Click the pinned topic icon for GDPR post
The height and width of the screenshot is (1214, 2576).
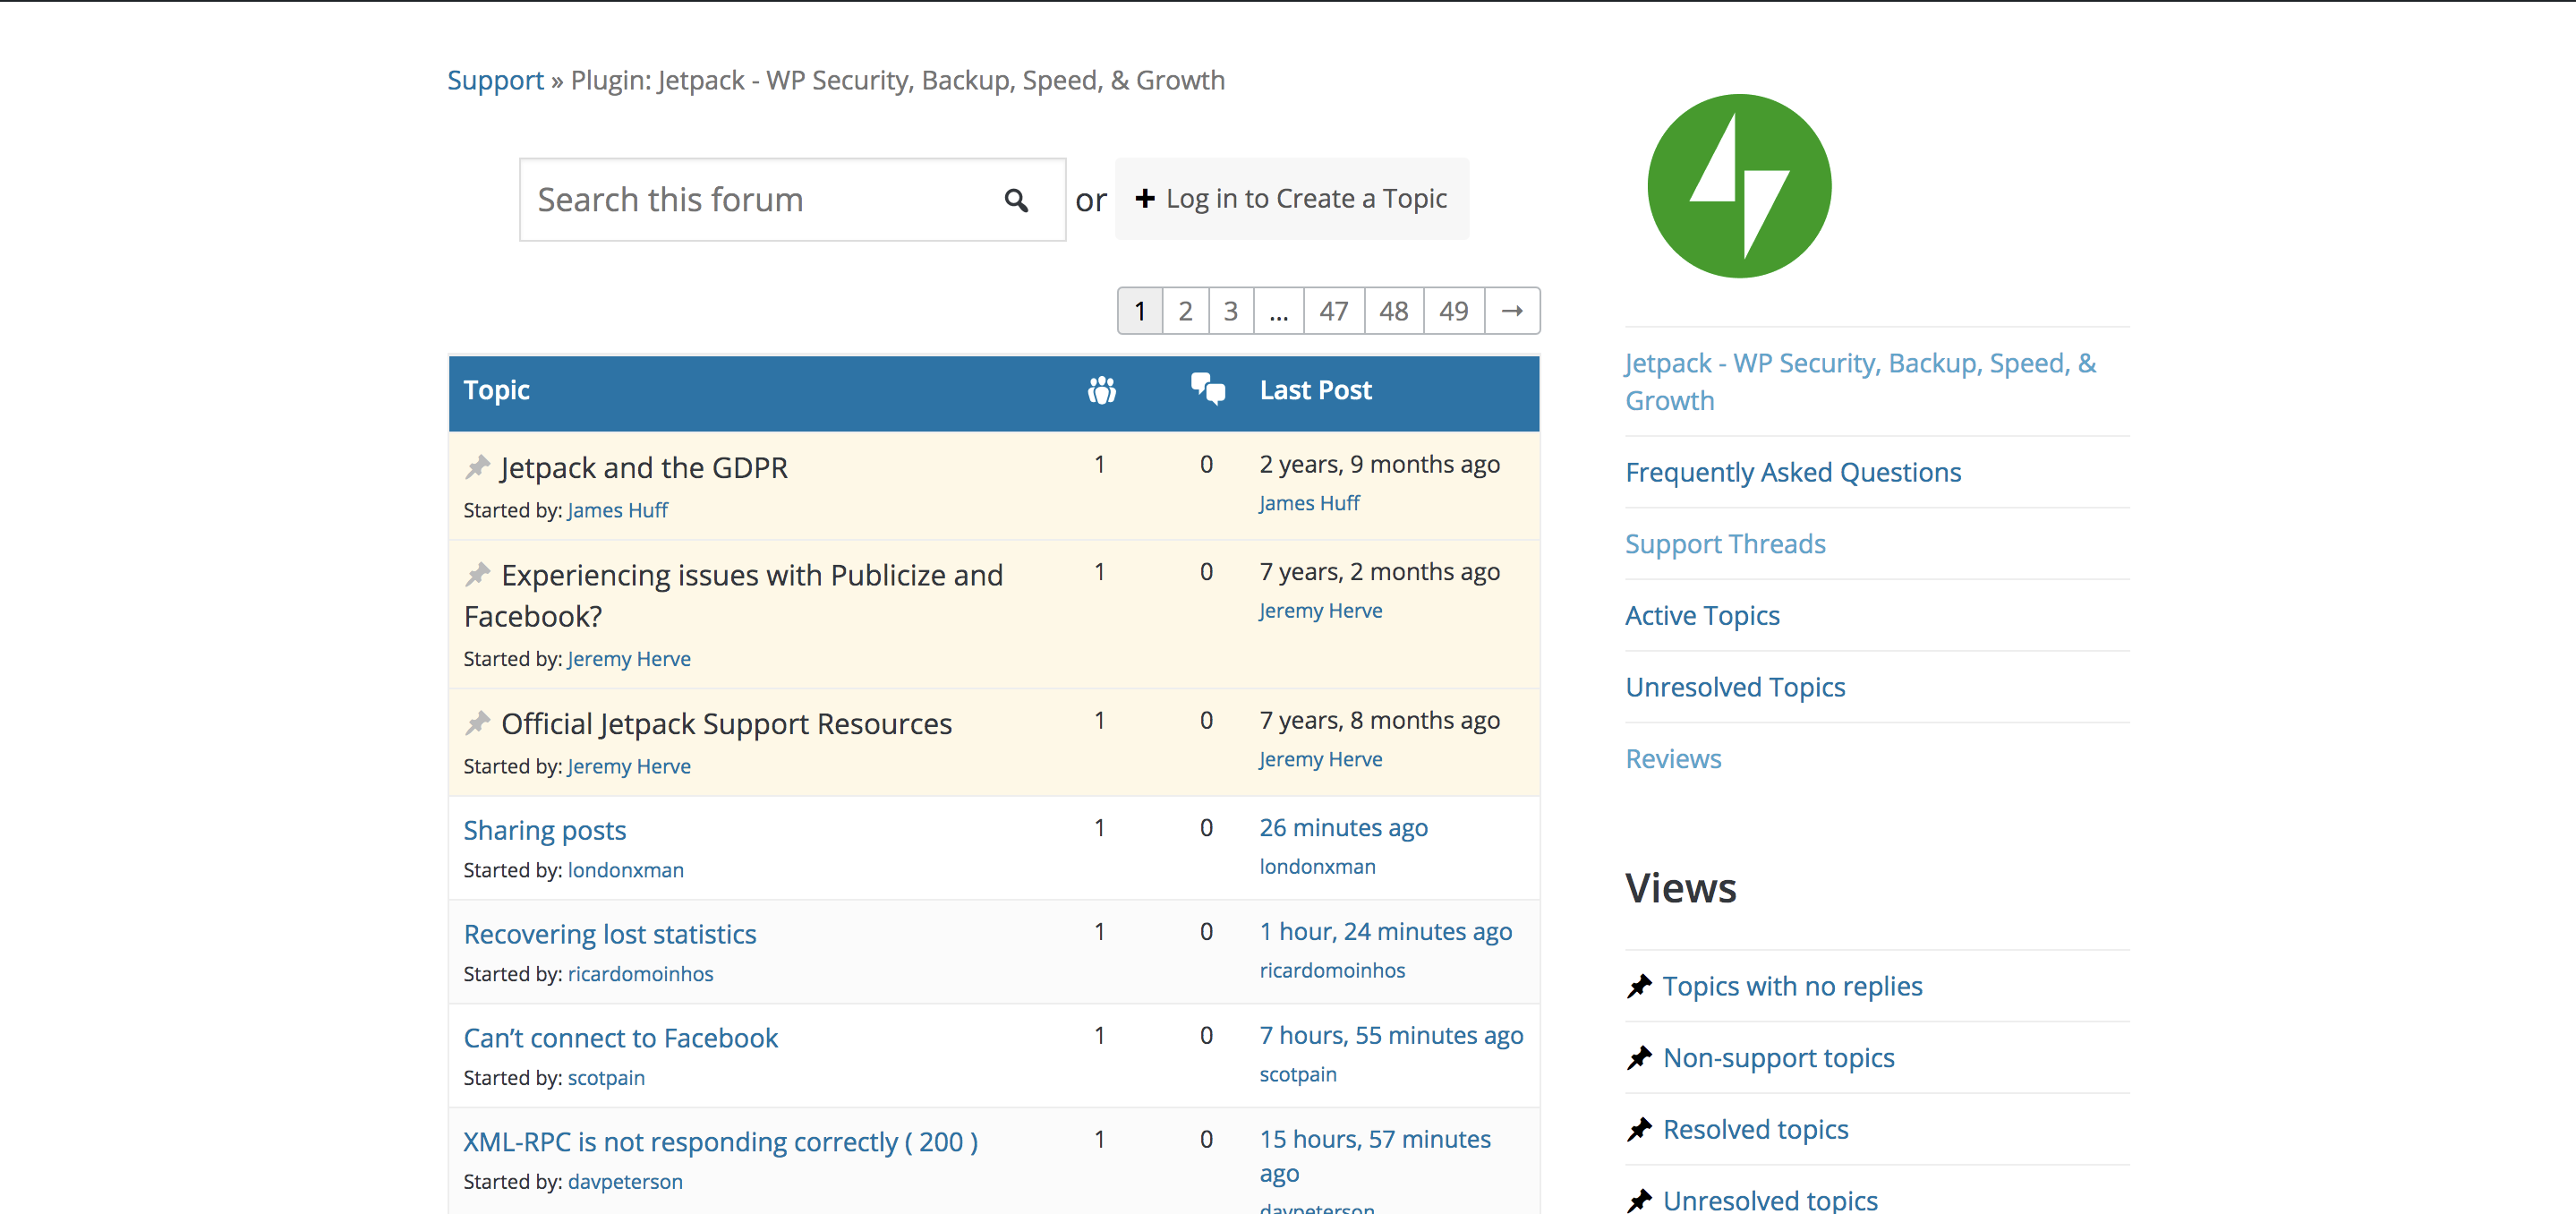click(474, 466)
